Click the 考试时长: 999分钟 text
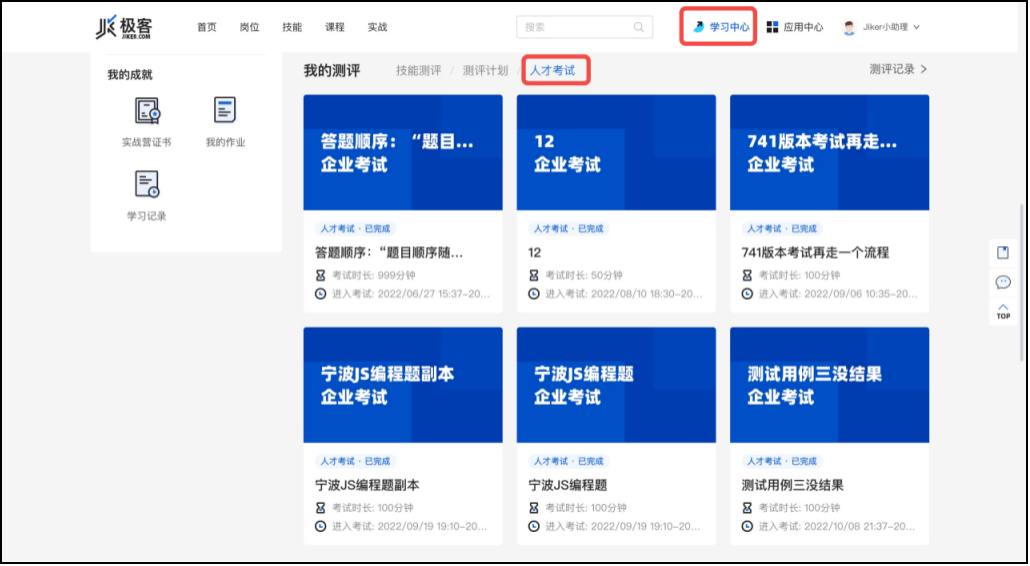Viewport: 1030px width, 566px height. (x=373, y=275)
